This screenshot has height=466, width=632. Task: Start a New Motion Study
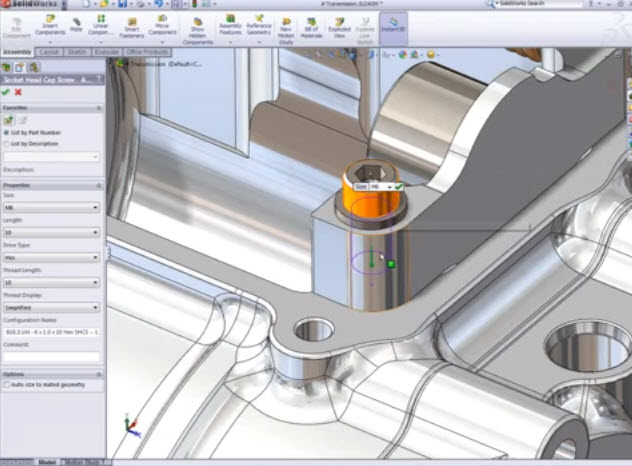[x=286, y=31]
